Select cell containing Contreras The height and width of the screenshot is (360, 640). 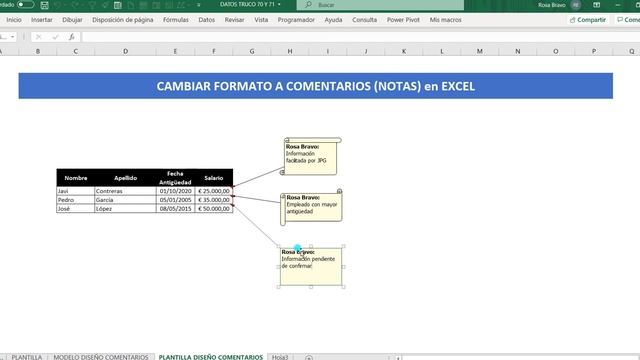(x=125, y=191)
